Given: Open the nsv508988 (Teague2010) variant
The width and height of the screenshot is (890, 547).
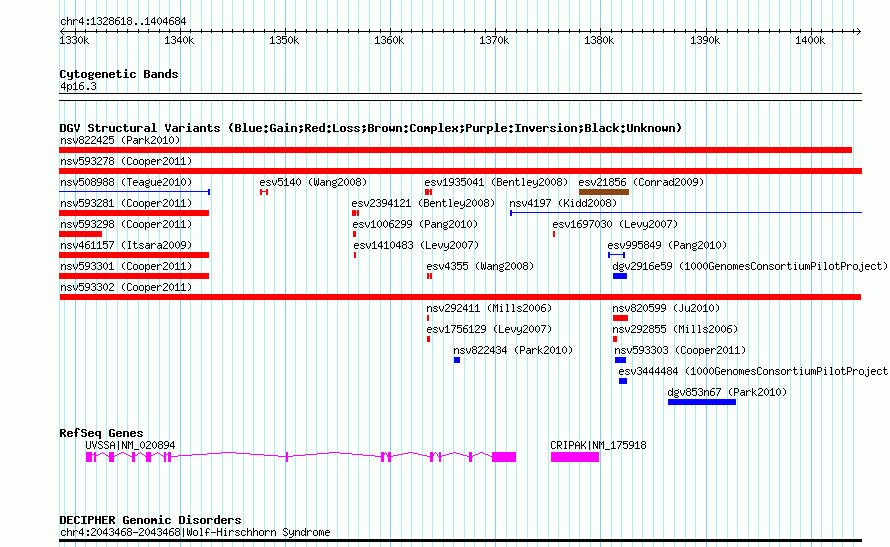Looking at the screenshot, I should point(126,182).
